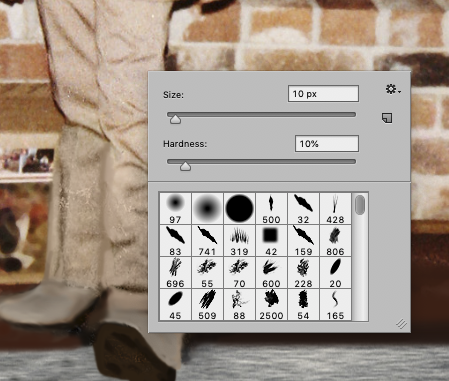
Task: Choose the 70 splatter brush preset
Action: pyautogui.click(x=239, y=272)
